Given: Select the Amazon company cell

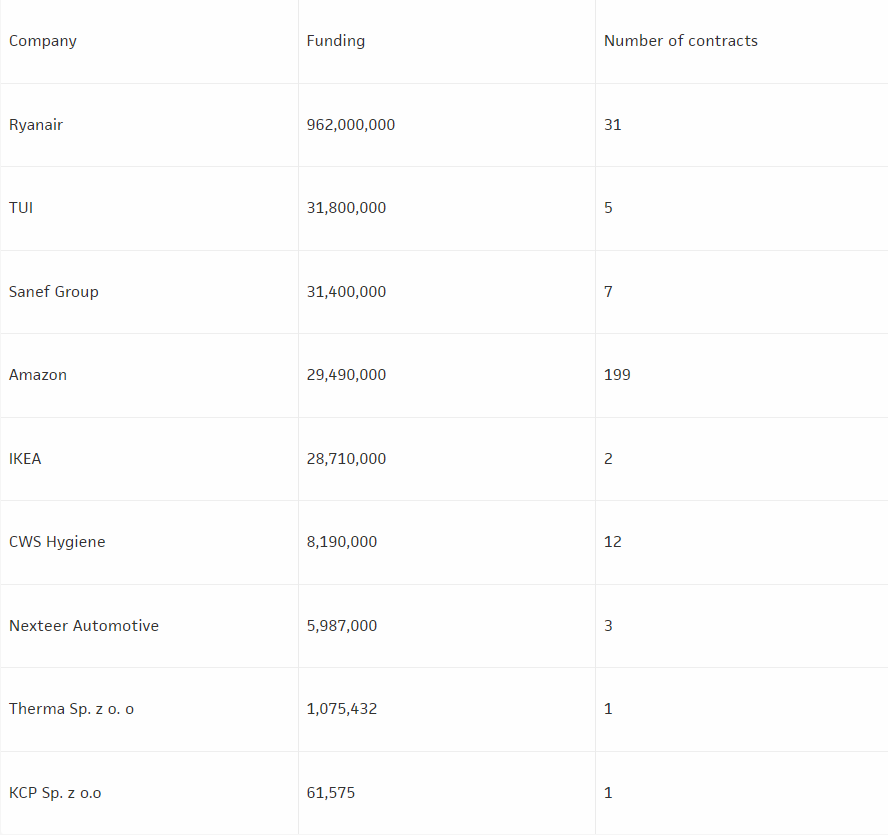Looking at the screenshot, I should (38, 375).
